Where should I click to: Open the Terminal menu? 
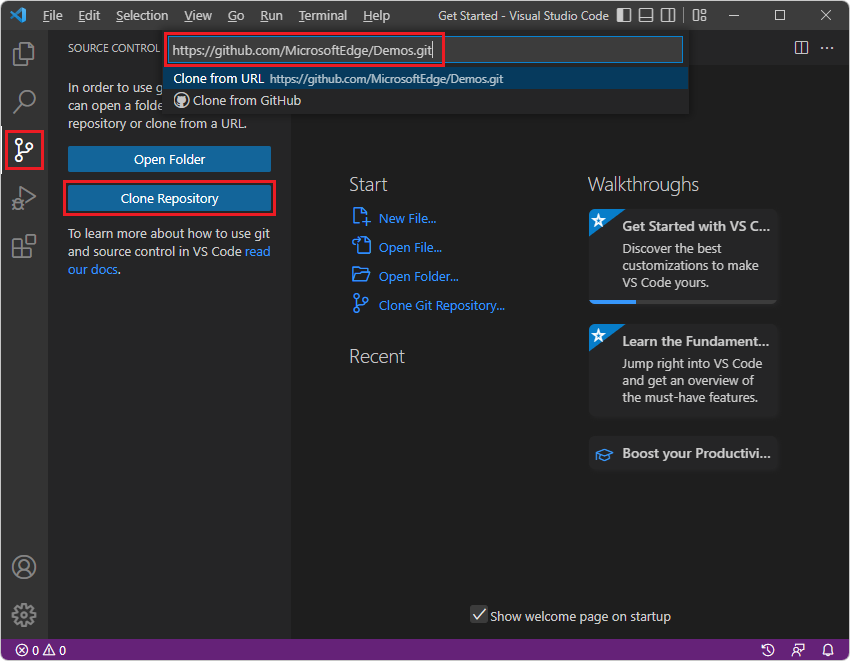(x=322, y=15)
